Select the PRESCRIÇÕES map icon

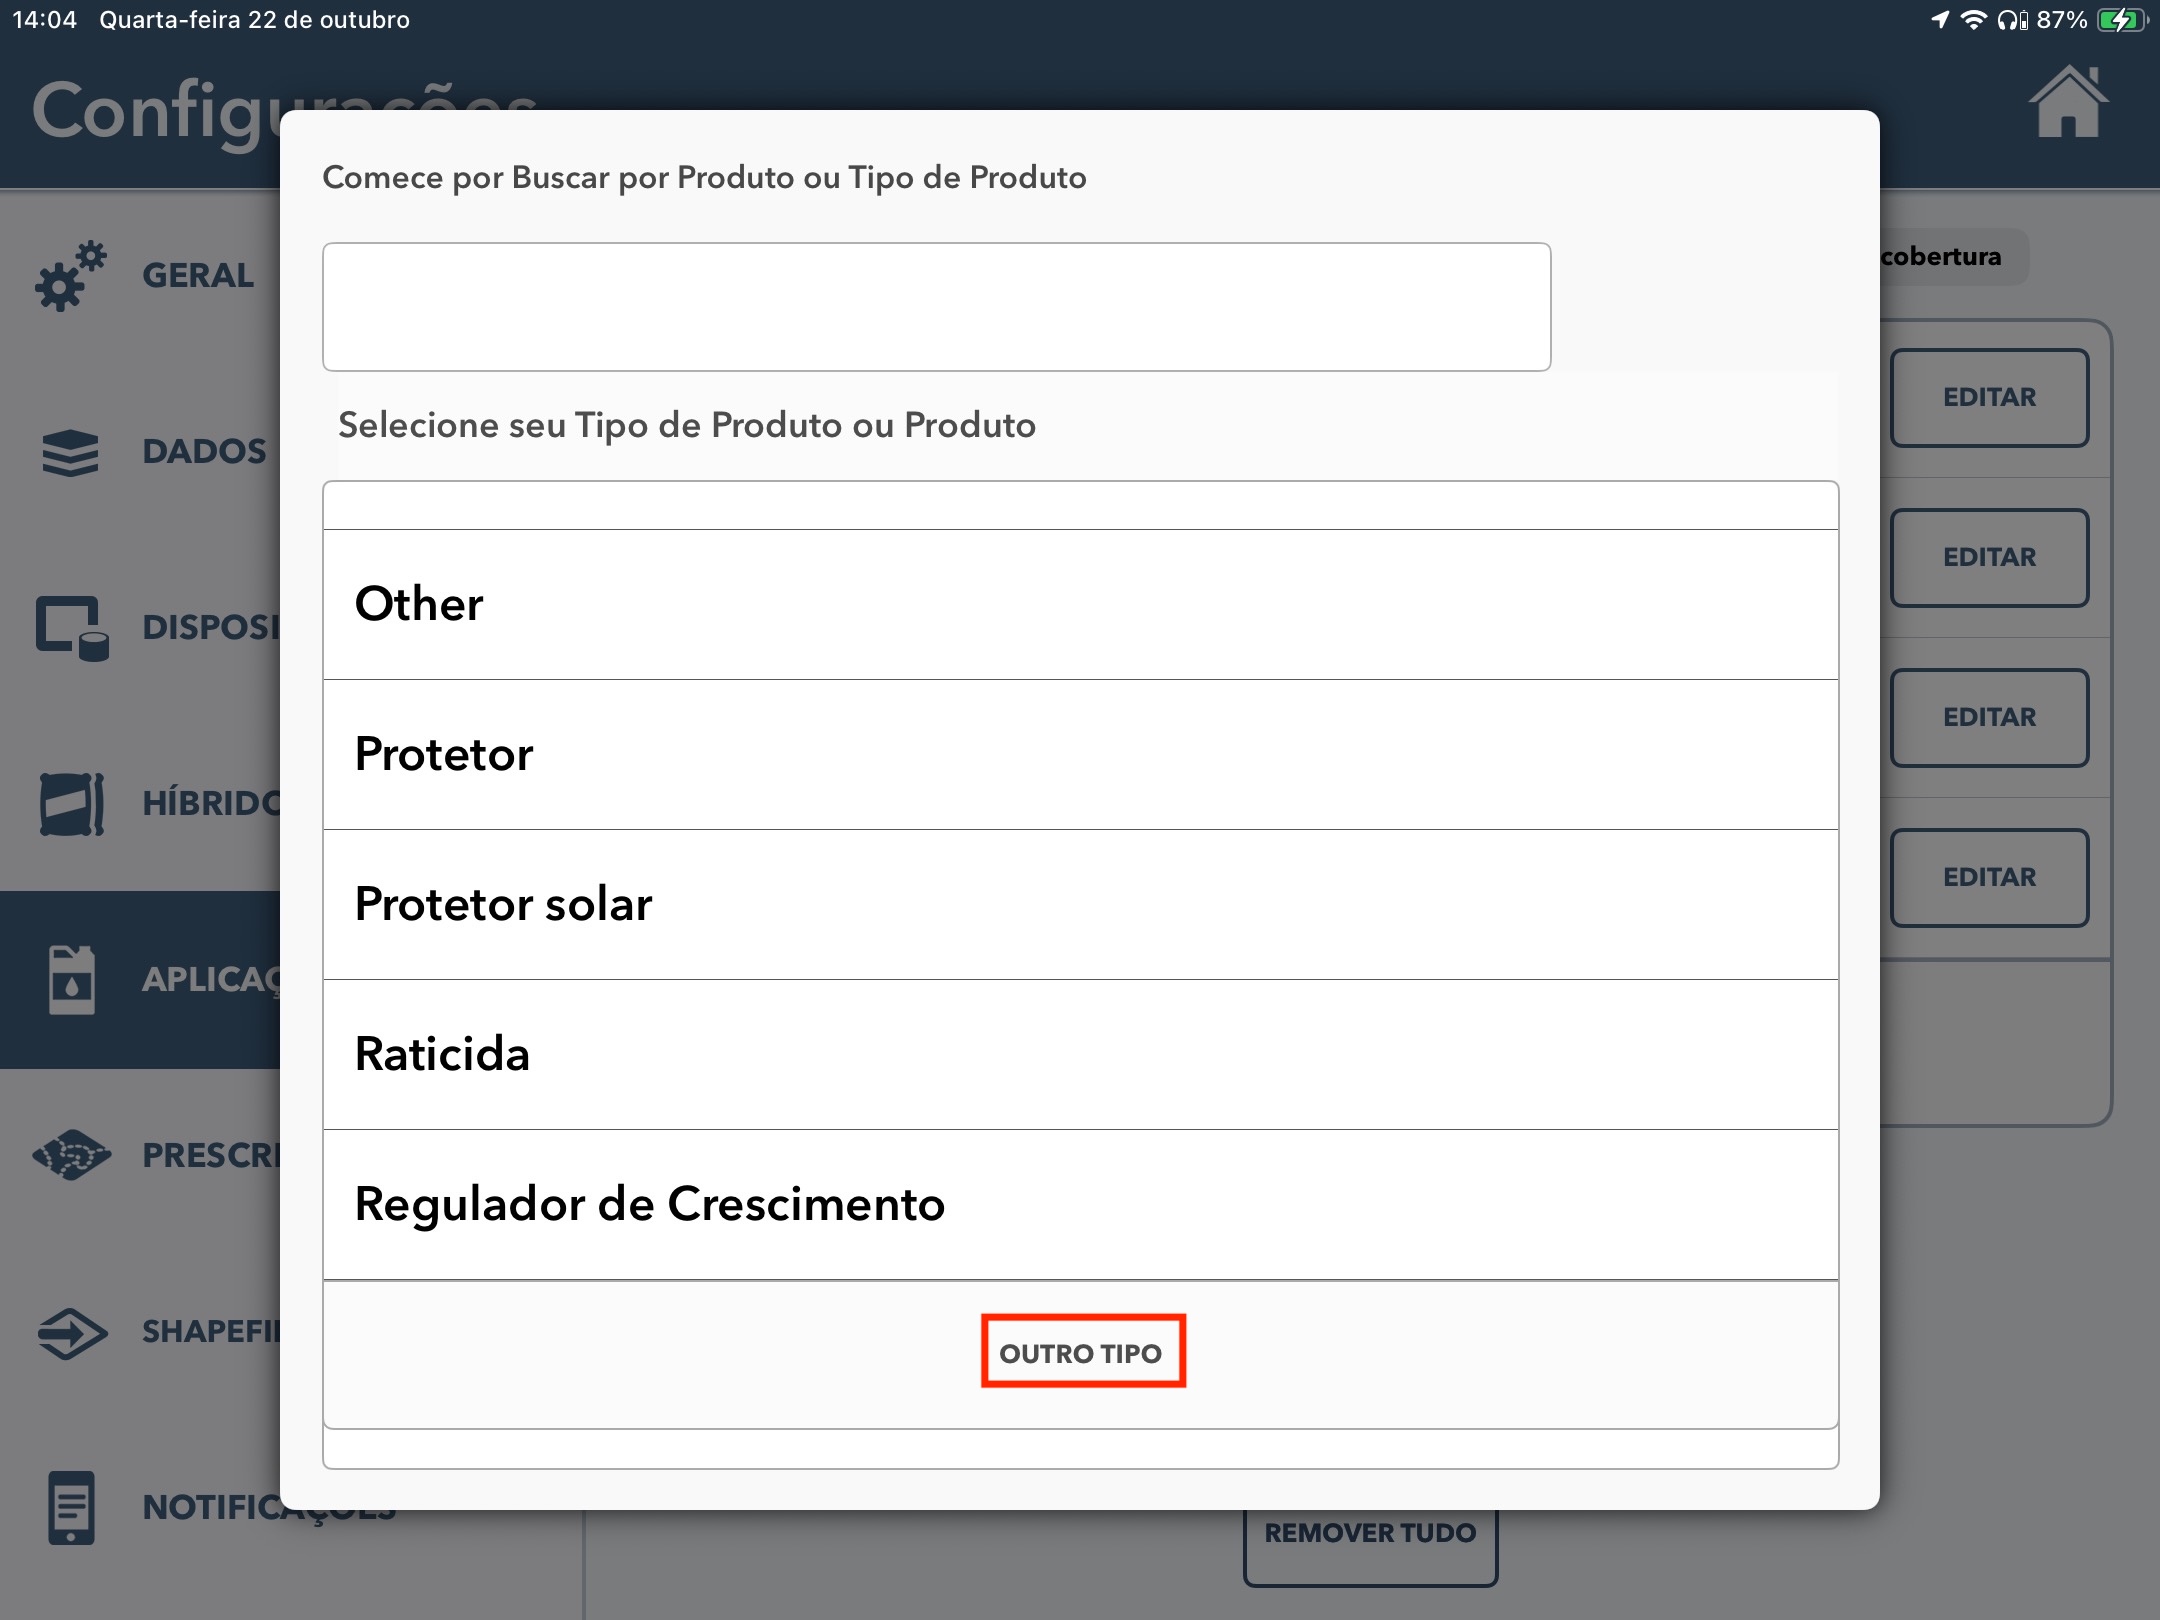coord(68,1155)
